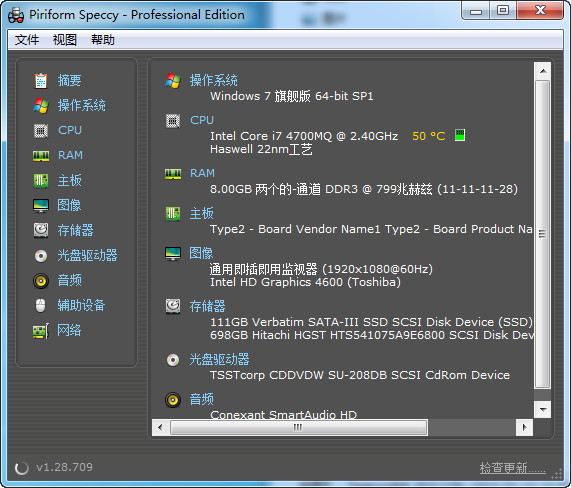Open the 视图 menu
The width and height of the screenshot is (571, 488).
click(65, 39)
